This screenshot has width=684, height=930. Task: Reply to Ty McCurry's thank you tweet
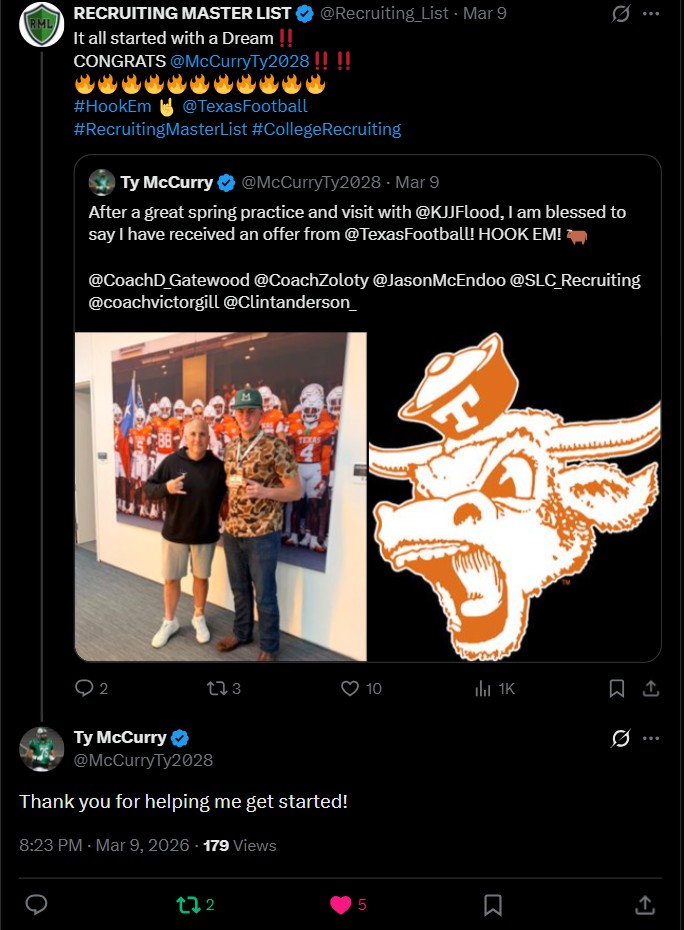click(36, 905)
